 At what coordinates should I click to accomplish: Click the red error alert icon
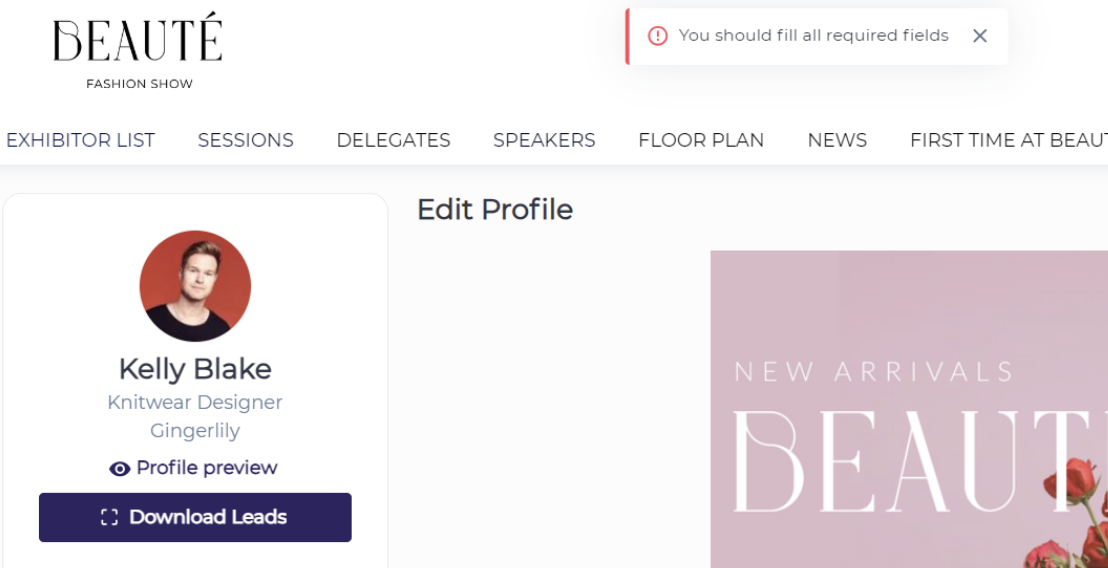(x=657, y=36)
